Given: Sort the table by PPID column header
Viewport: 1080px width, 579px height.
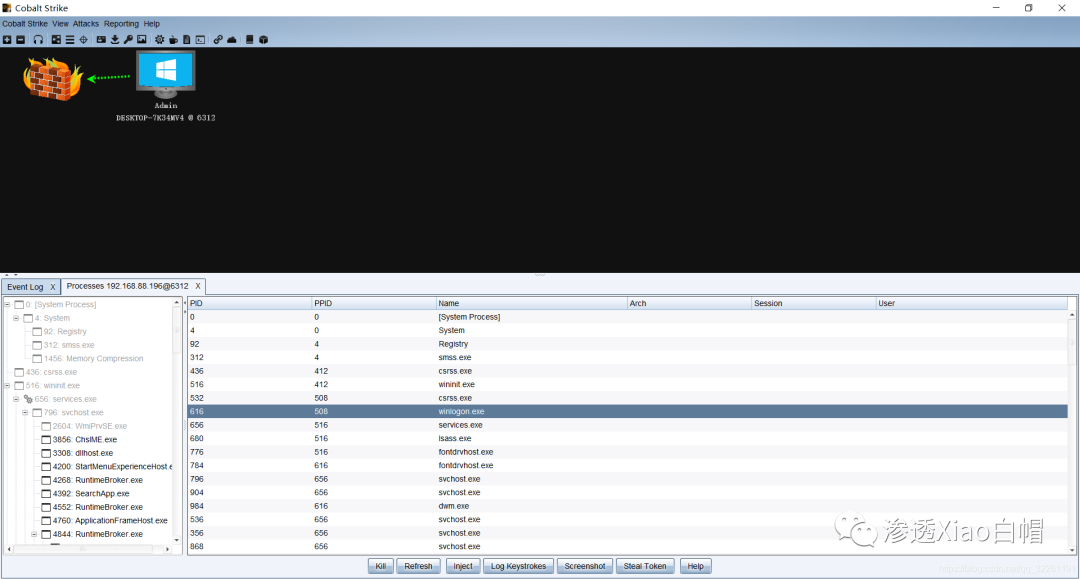Looking at the screenshot, I should tap(374, 304).
